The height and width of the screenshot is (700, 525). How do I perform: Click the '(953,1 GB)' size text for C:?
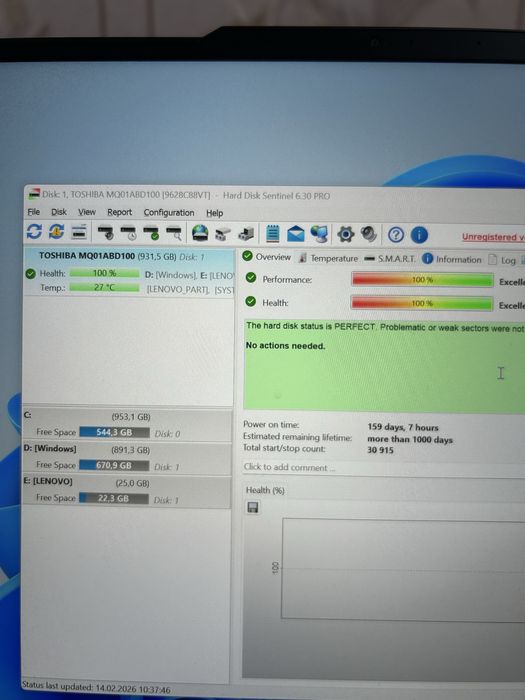pyautogui.click(x=131, y=417)
